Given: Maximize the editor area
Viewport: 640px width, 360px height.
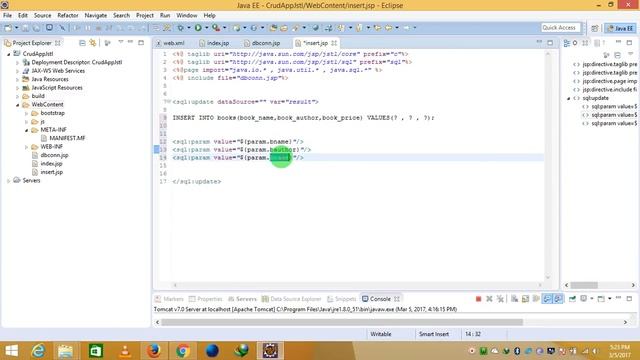Looking at the screenshot, I should coord(550,43).
